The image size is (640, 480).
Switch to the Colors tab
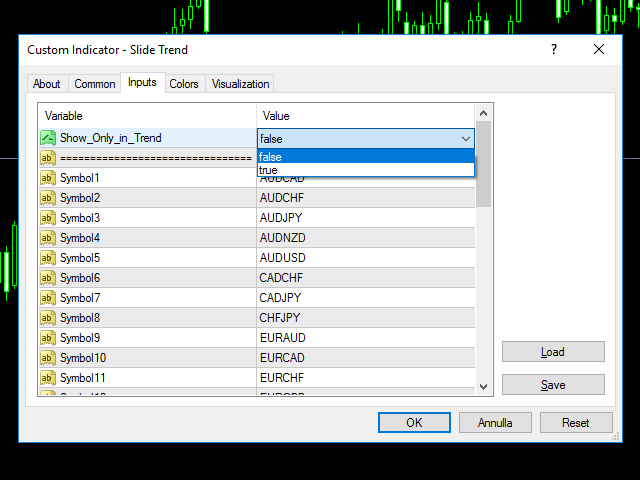pyautogui.click(x=184, y=84)
